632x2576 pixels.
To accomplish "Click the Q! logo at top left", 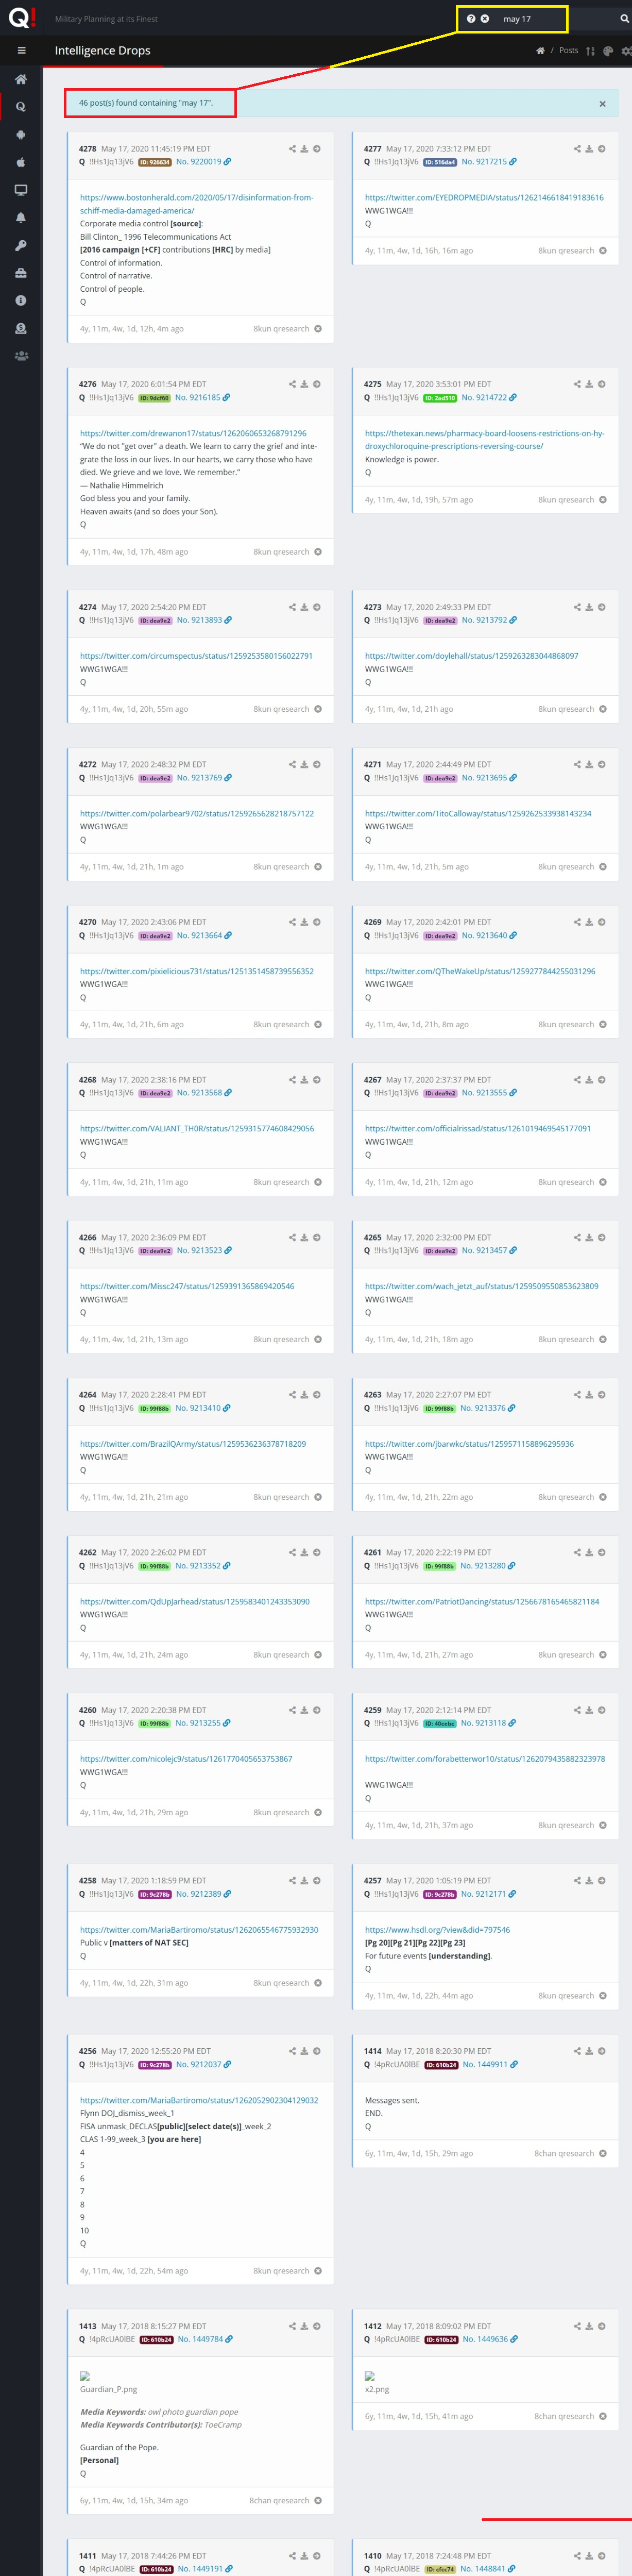I will point(21,17).
